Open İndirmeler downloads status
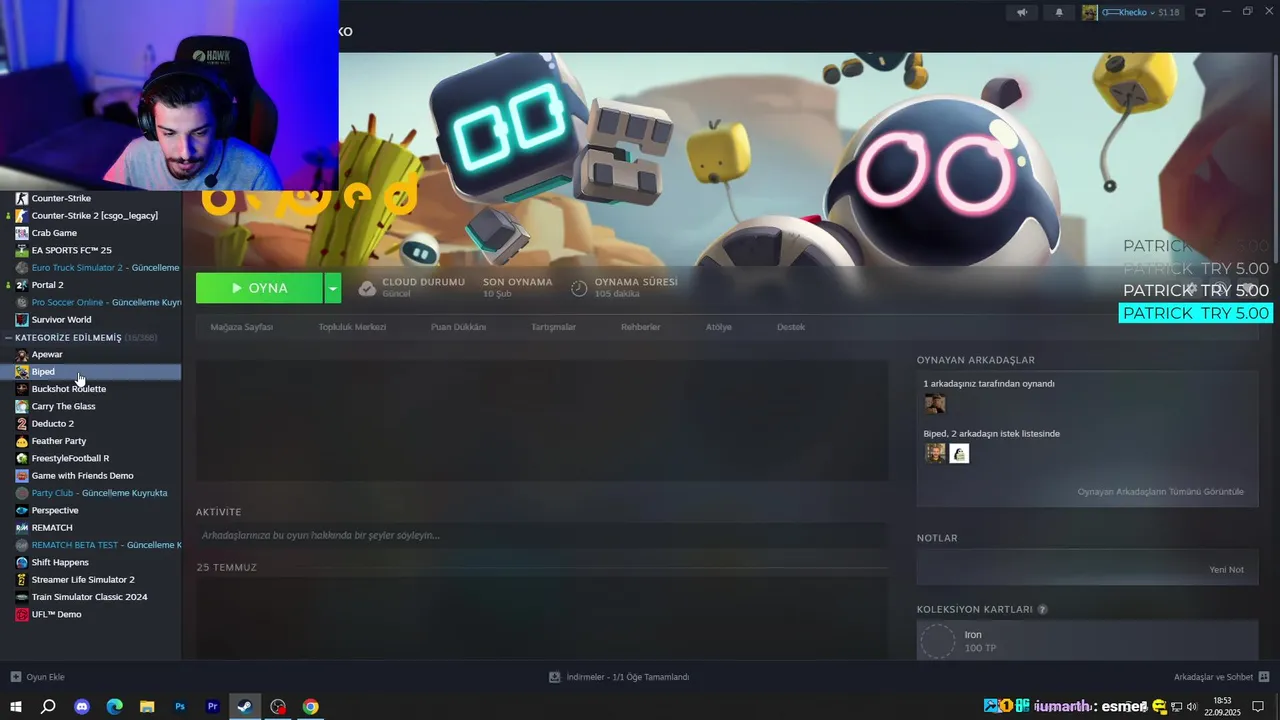The width and height of the screenshot is (1280, 720). (619, 677)
